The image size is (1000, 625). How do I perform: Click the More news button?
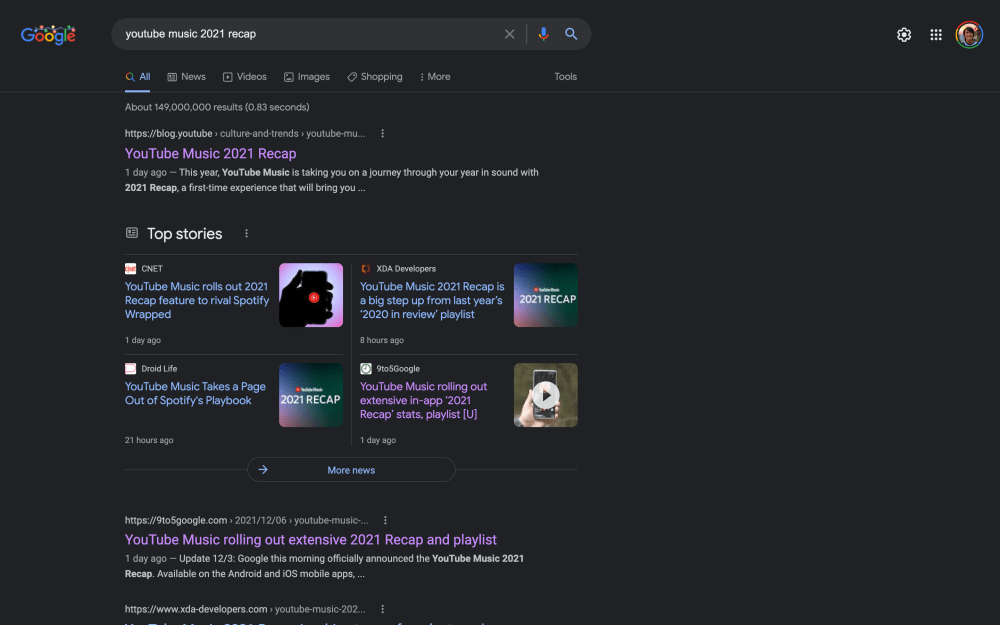[x=351, y=470]
